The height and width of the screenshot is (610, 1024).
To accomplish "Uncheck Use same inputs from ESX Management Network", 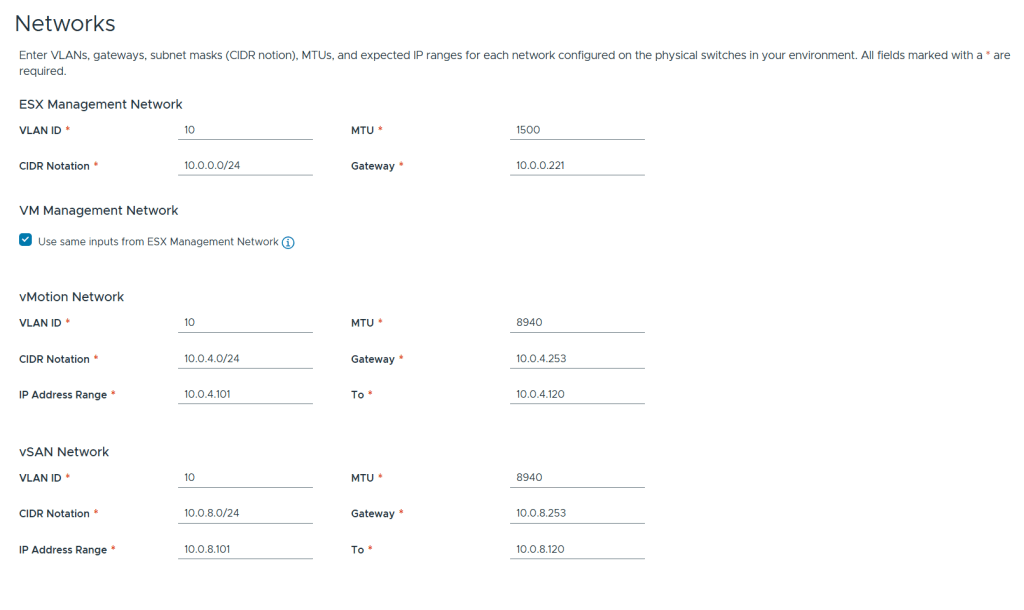I will coord(26,241).
